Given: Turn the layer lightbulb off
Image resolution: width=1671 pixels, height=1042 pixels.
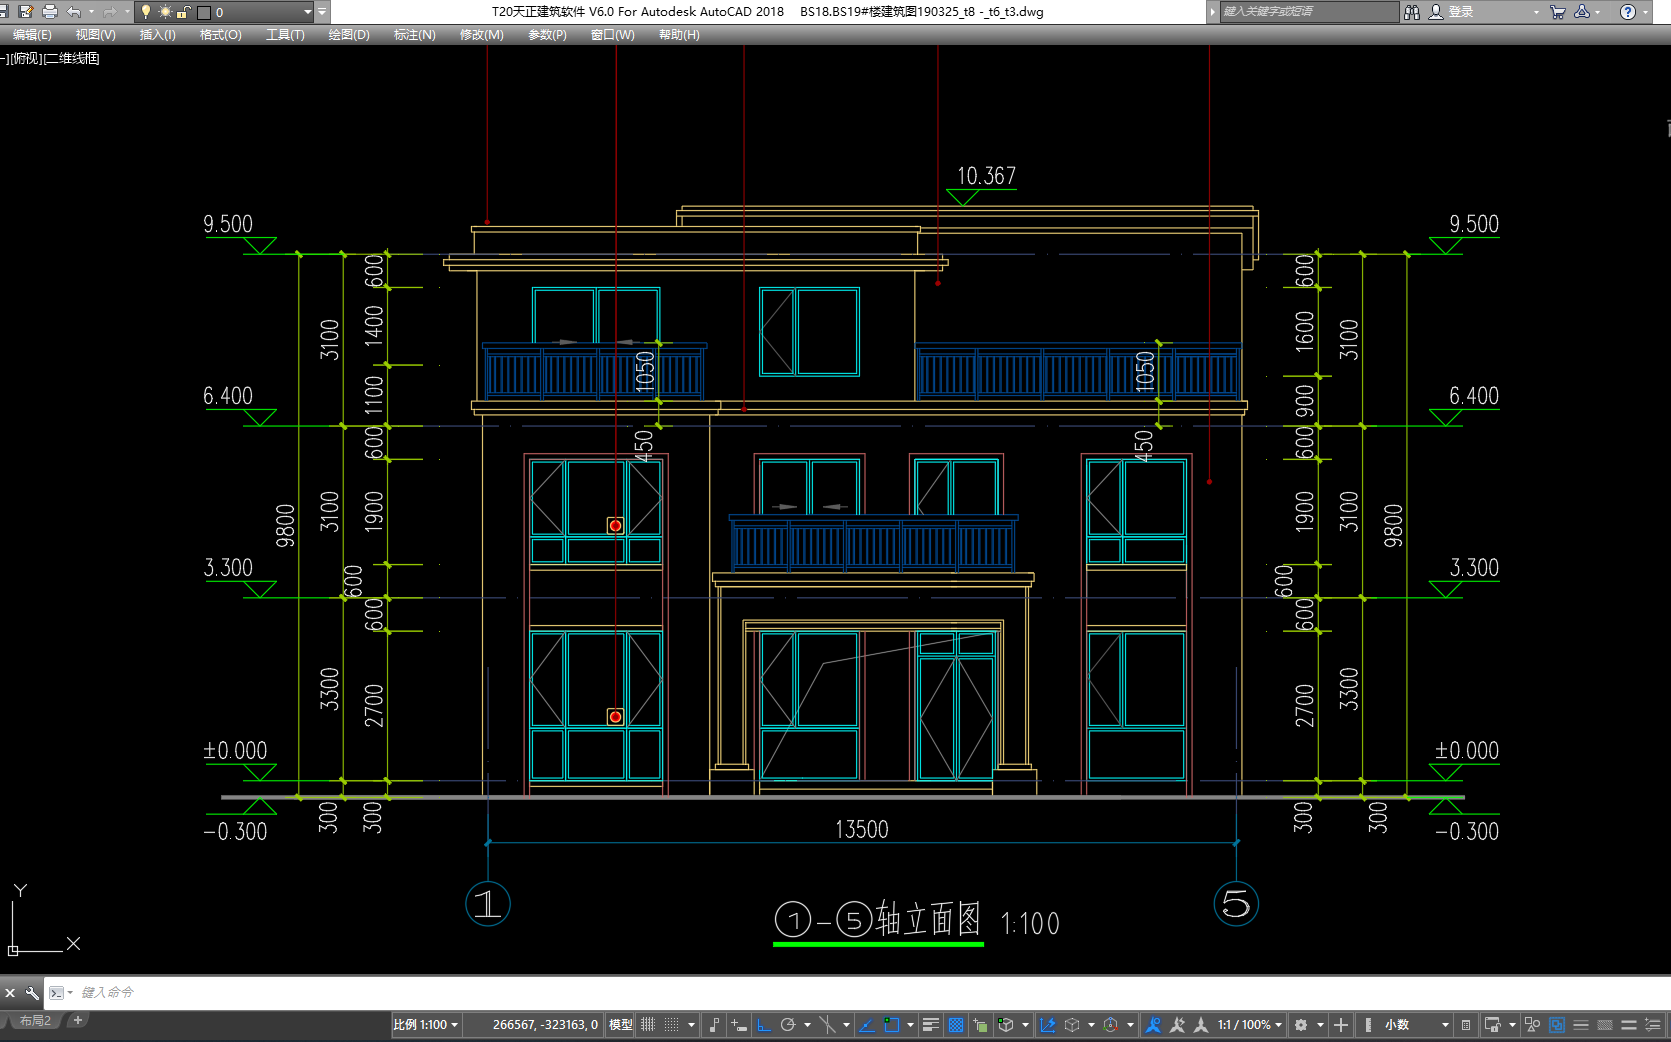Looking at the screenshot, I should point(146,12).
